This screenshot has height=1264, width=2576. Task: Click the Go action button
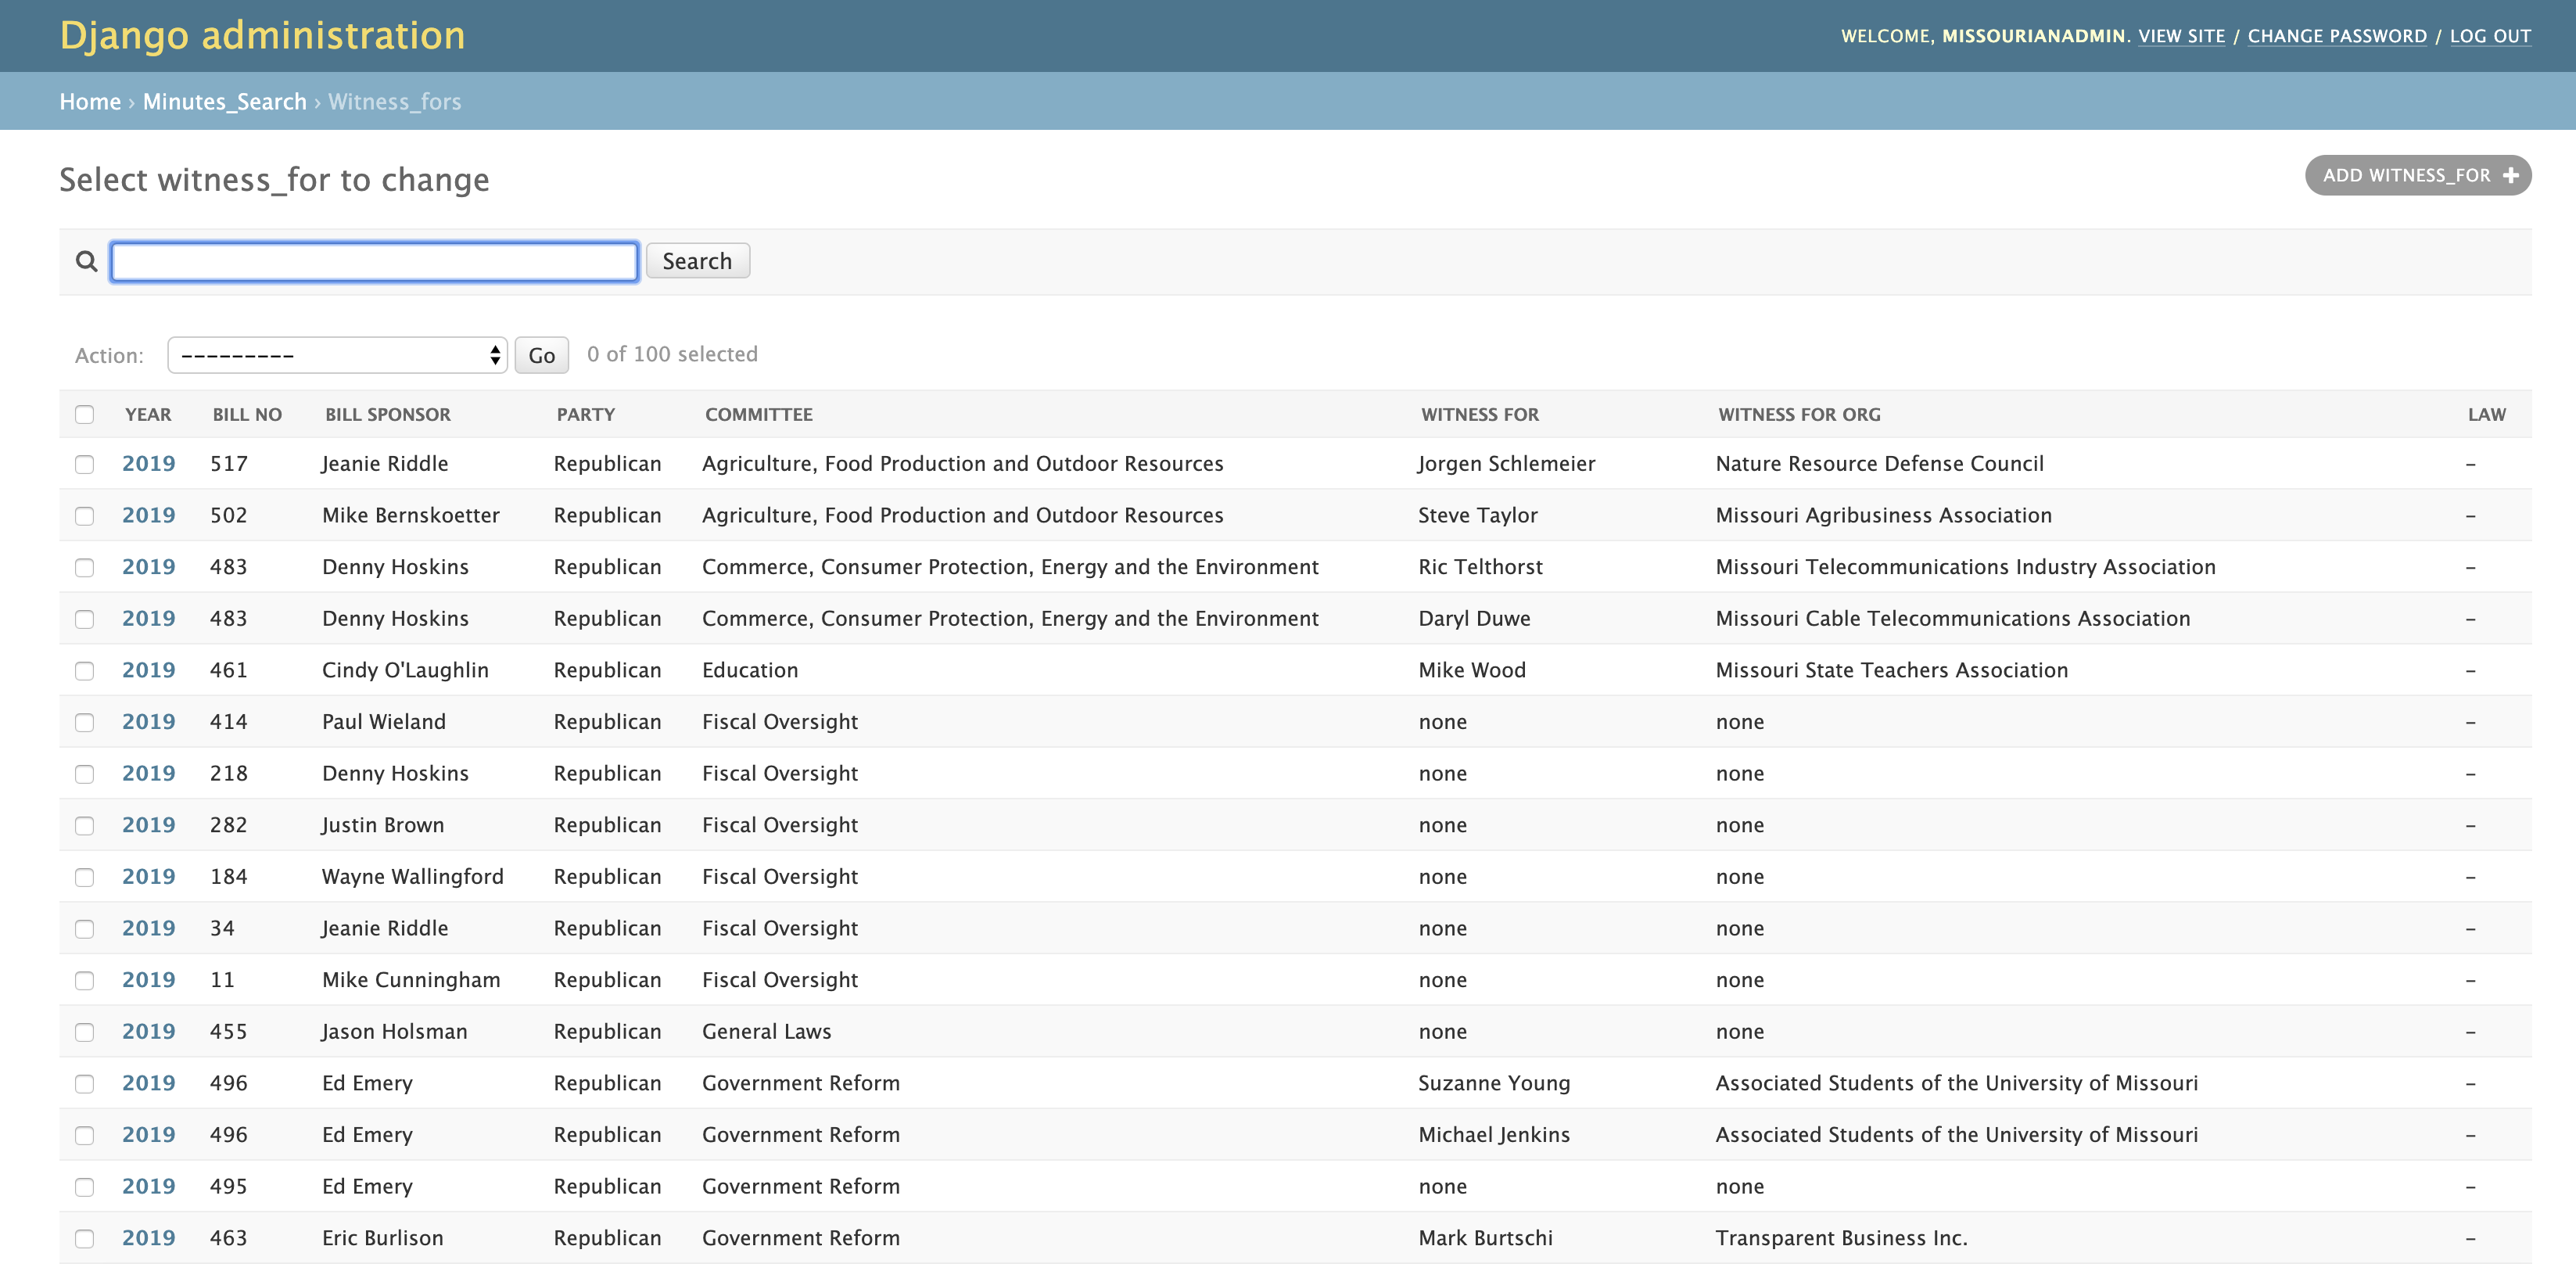(x=541, y=355)
